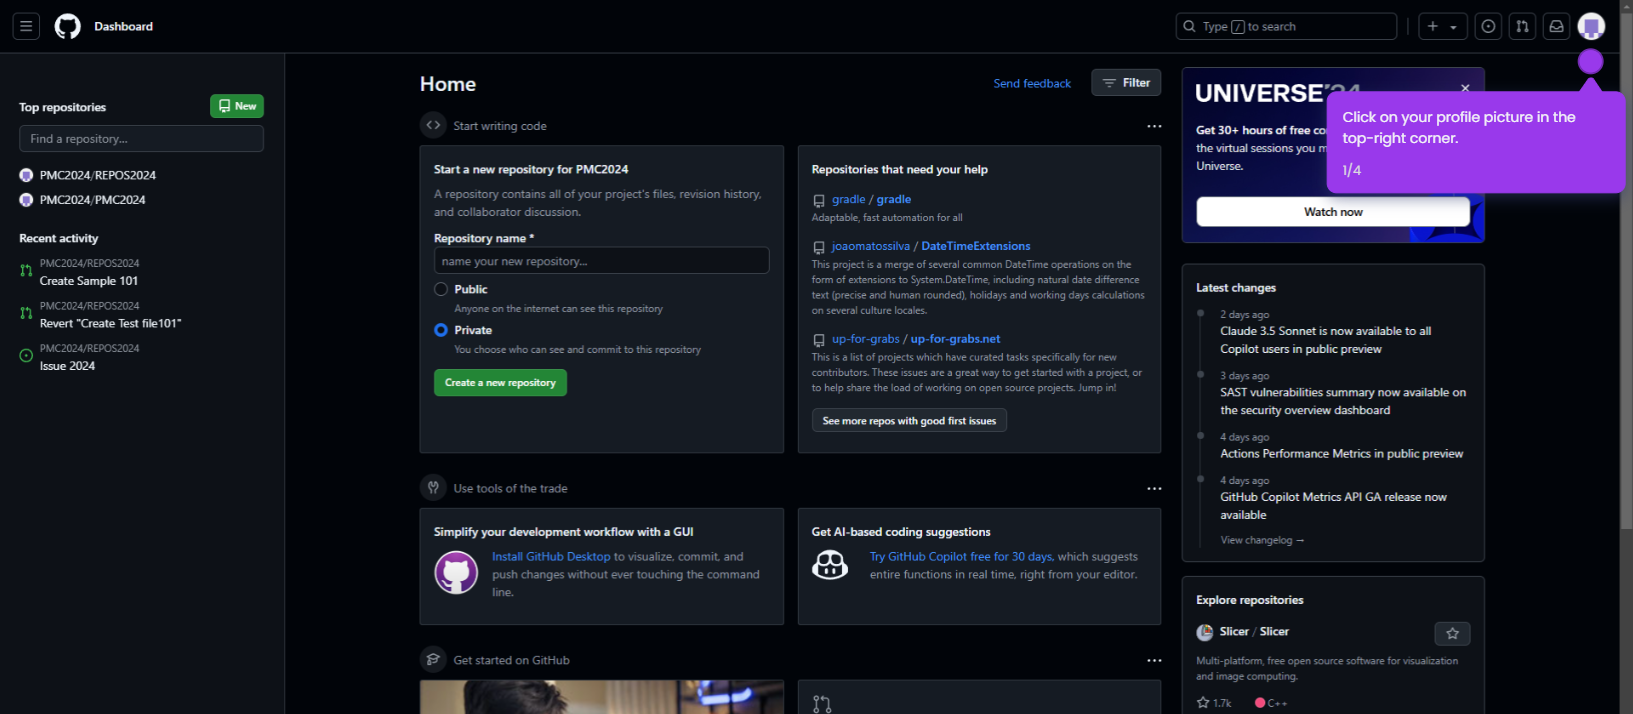The image size is (1633, 714).
Task: Open Claude 3.5 Sonnet changelog entry
Action: [x=1325, y=340]
